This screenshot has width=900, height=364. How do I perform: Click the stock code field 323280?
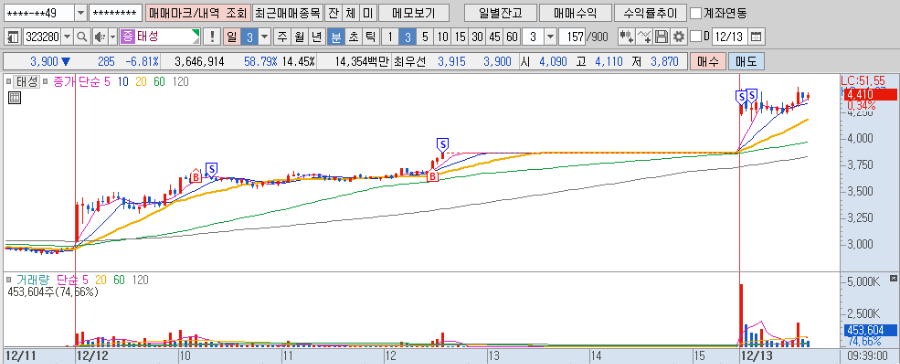tap(42, 37)
